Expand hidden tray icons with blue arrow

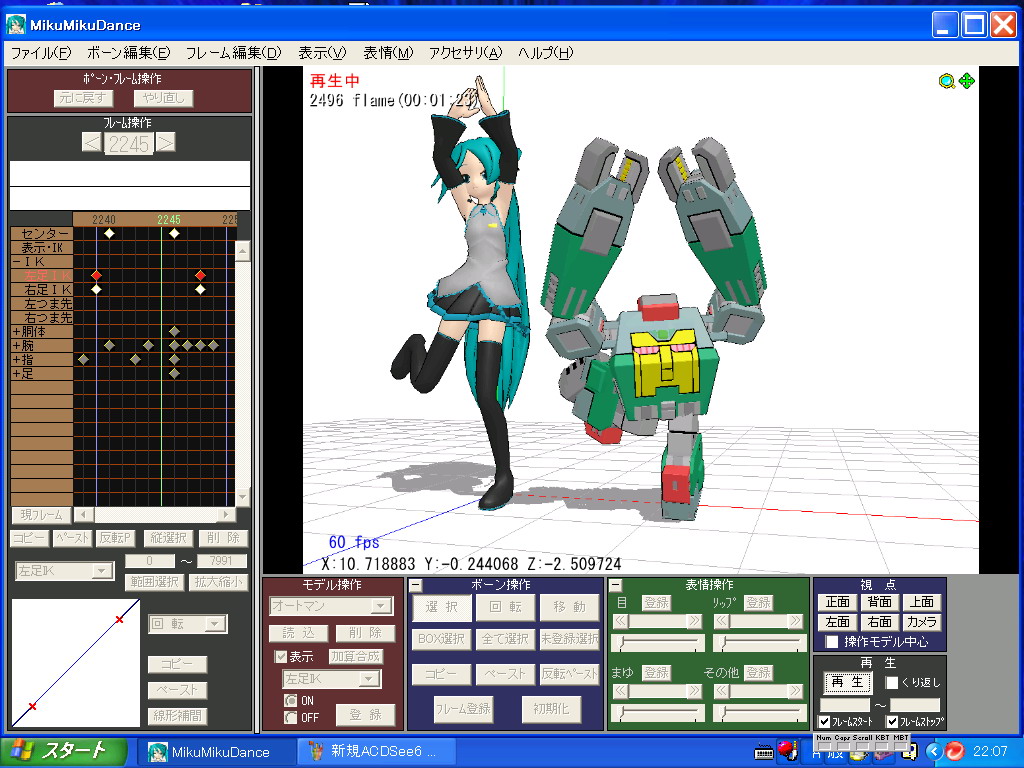click(934, 752)
